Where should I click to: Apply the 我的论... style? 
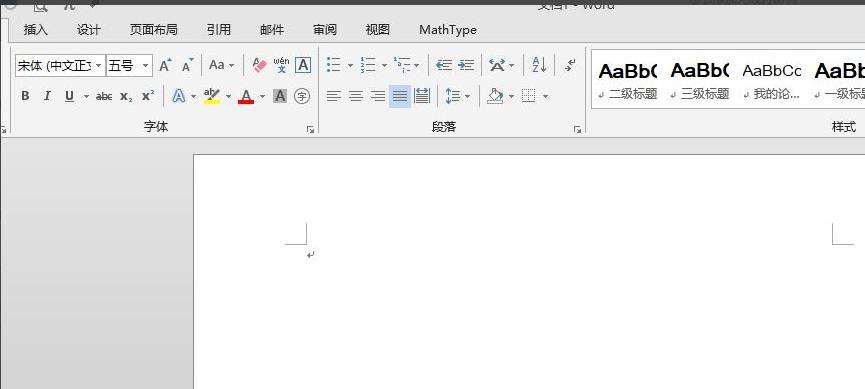click(x=772, y=80)
